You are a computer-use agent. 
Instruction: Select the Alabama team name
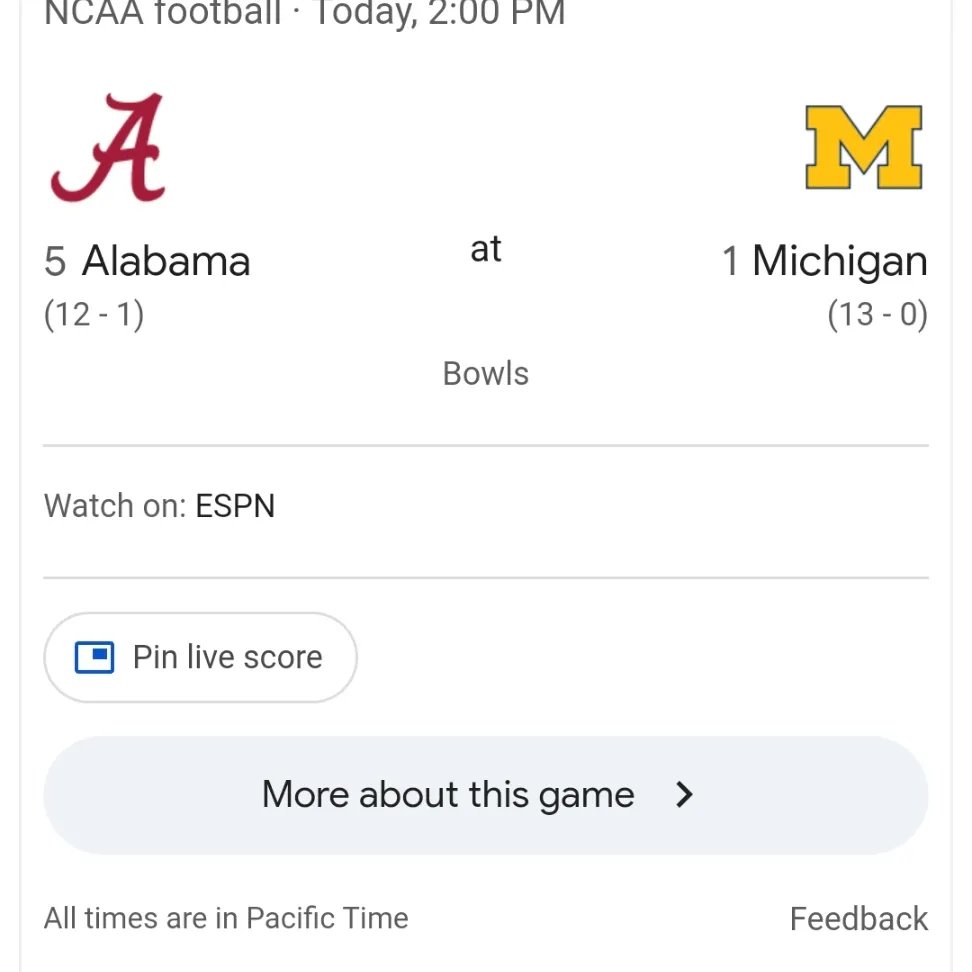(x=166, y=262)
